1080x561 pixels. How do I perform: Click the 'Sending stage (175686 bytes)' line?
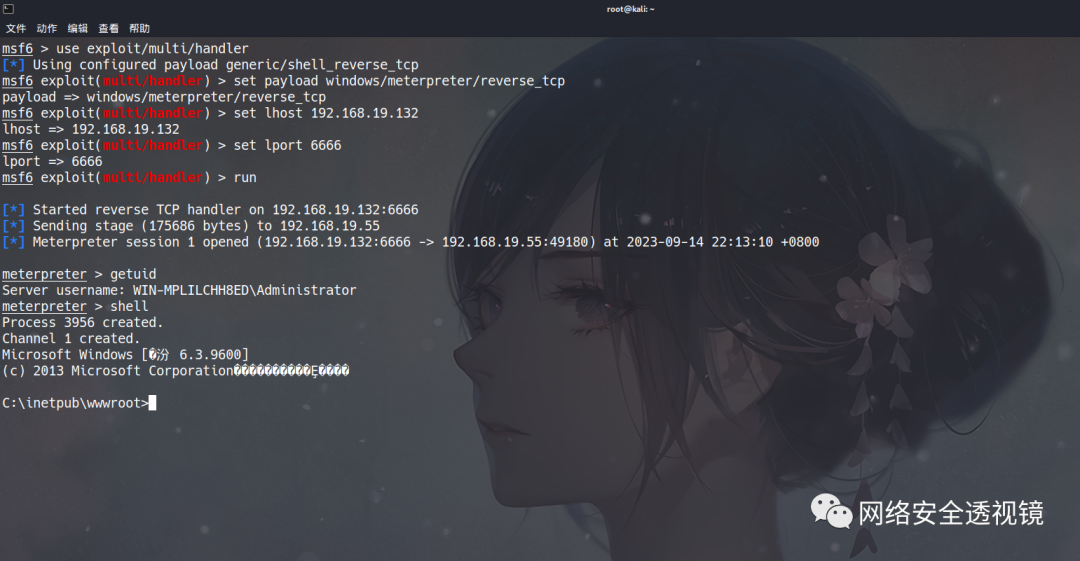(x=191, y=226)
